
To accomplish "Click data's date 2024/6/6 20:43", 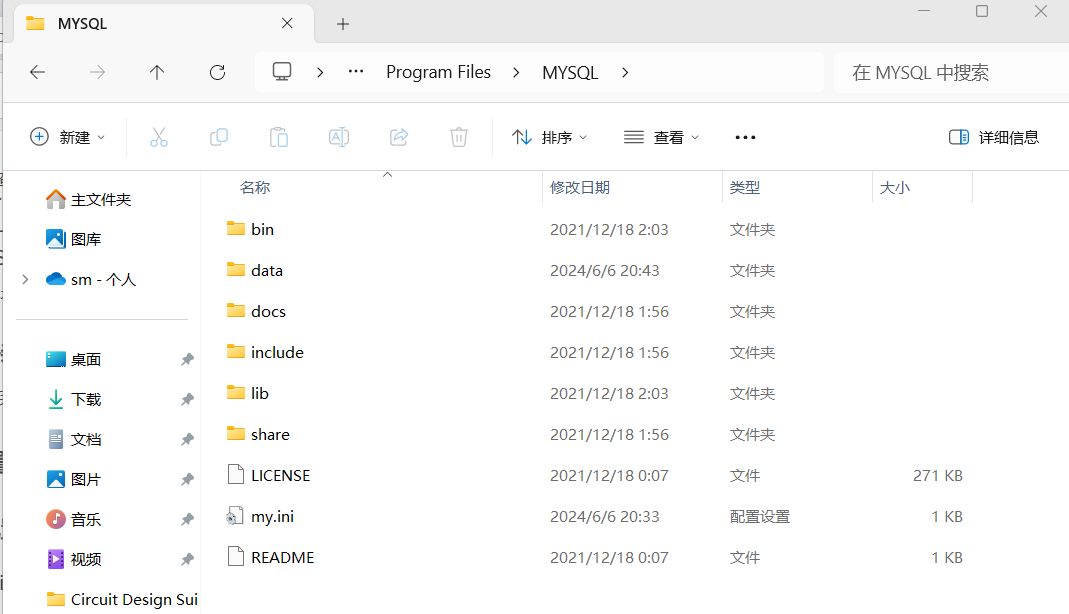I will (605, 271).
